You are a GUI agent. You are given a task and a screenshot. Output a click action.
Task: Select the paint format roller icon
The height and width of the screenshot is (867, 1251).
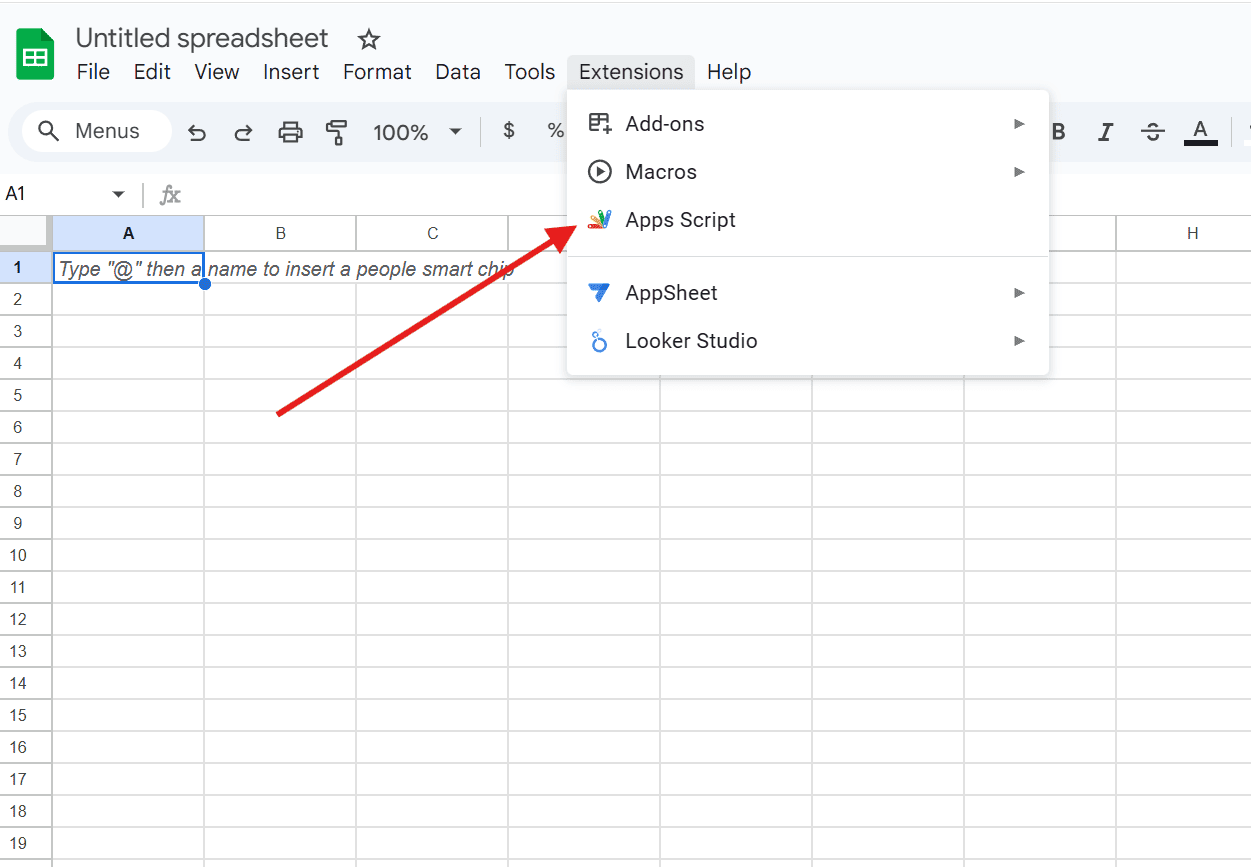click(x=336, y=132)
